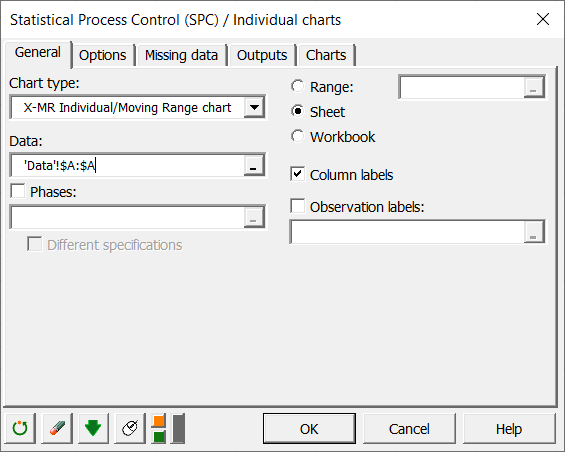This screenshot has width=565, height=452.
Task: Click the Range output range selector icon
Action: pyautogui.click(x=534, y=87)
